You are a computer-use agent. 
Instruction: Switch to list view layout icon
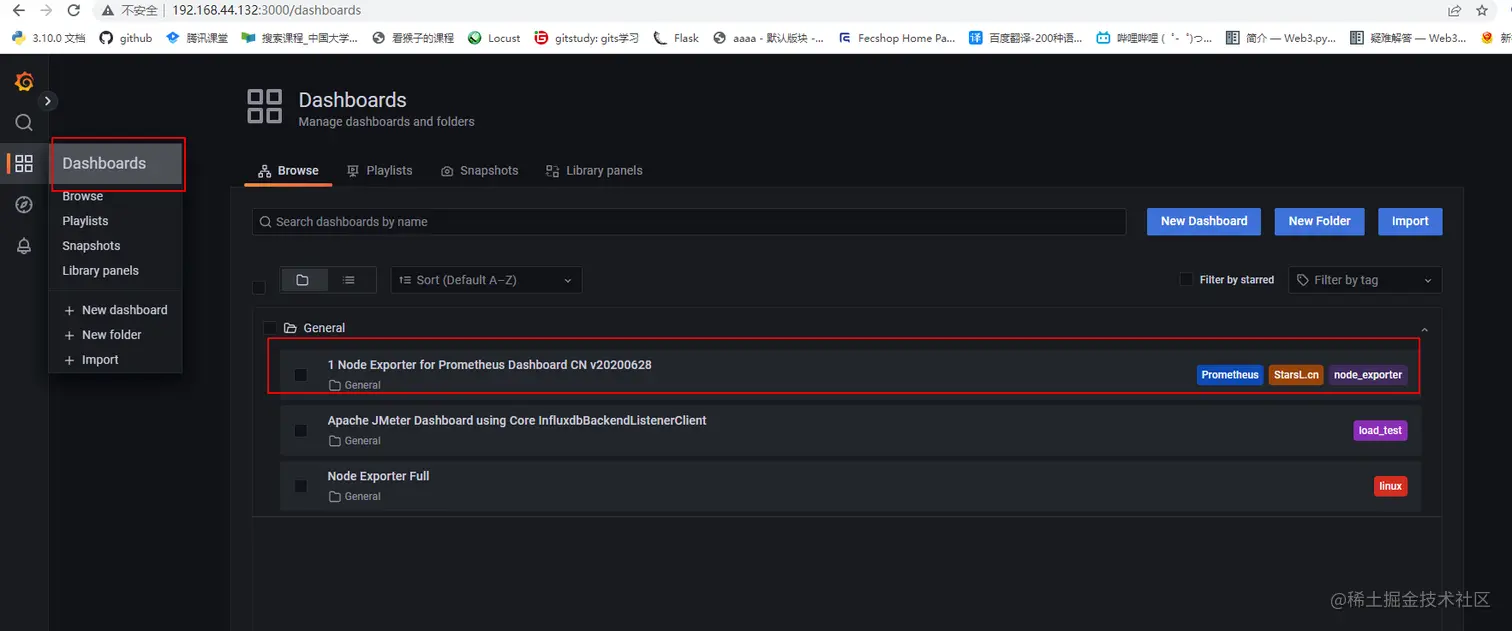tap(349, 280)
